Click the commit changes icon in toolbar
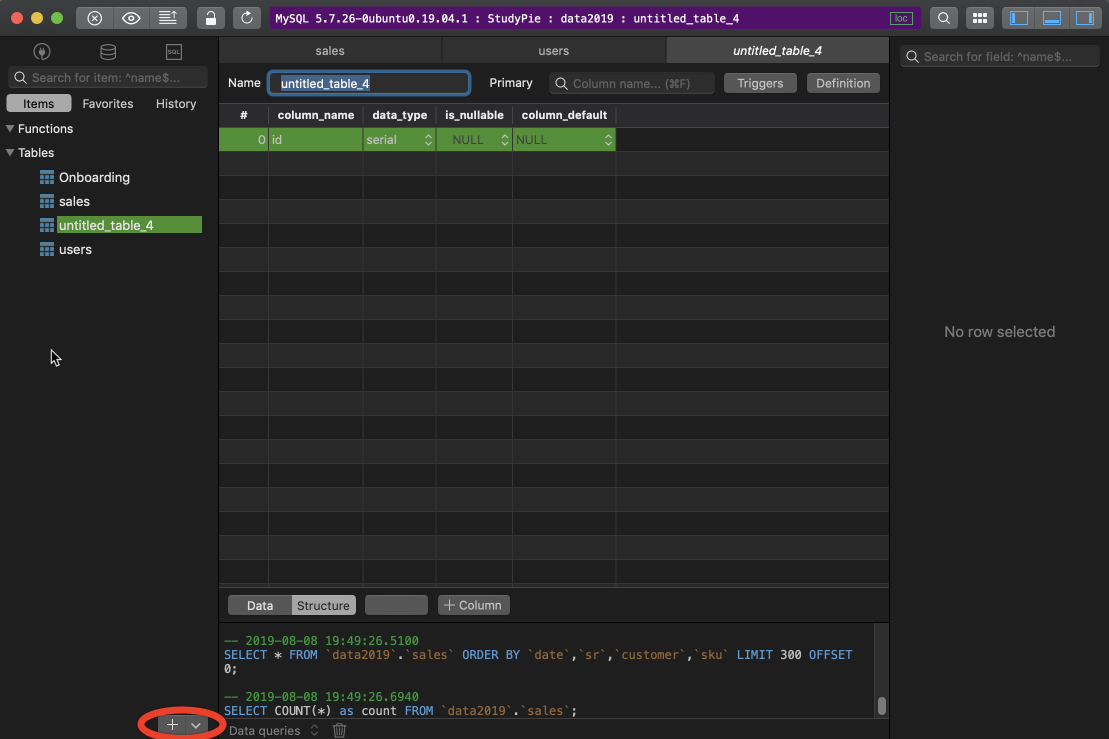 point(168,18)
